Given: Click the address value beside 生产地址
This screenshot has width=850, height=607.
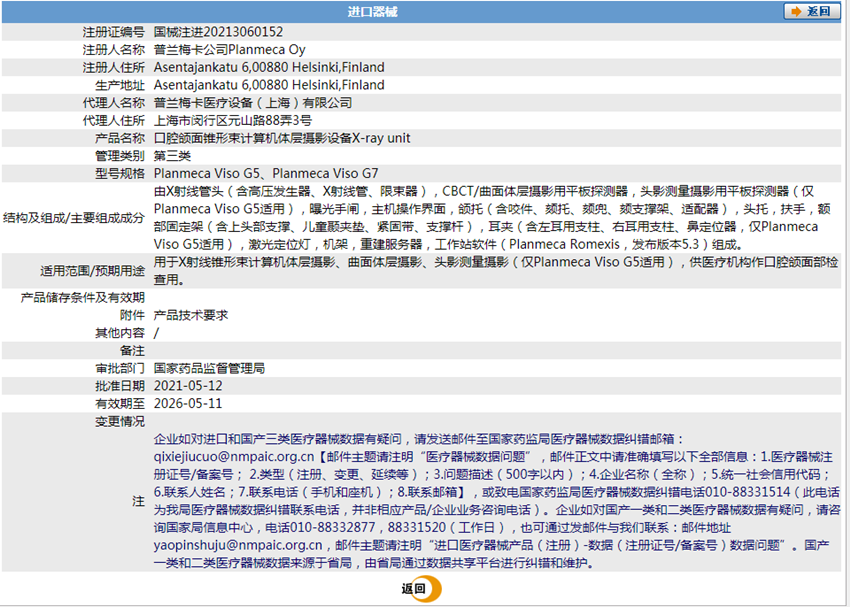Looking at the screenshot, I should coord(269,85).
